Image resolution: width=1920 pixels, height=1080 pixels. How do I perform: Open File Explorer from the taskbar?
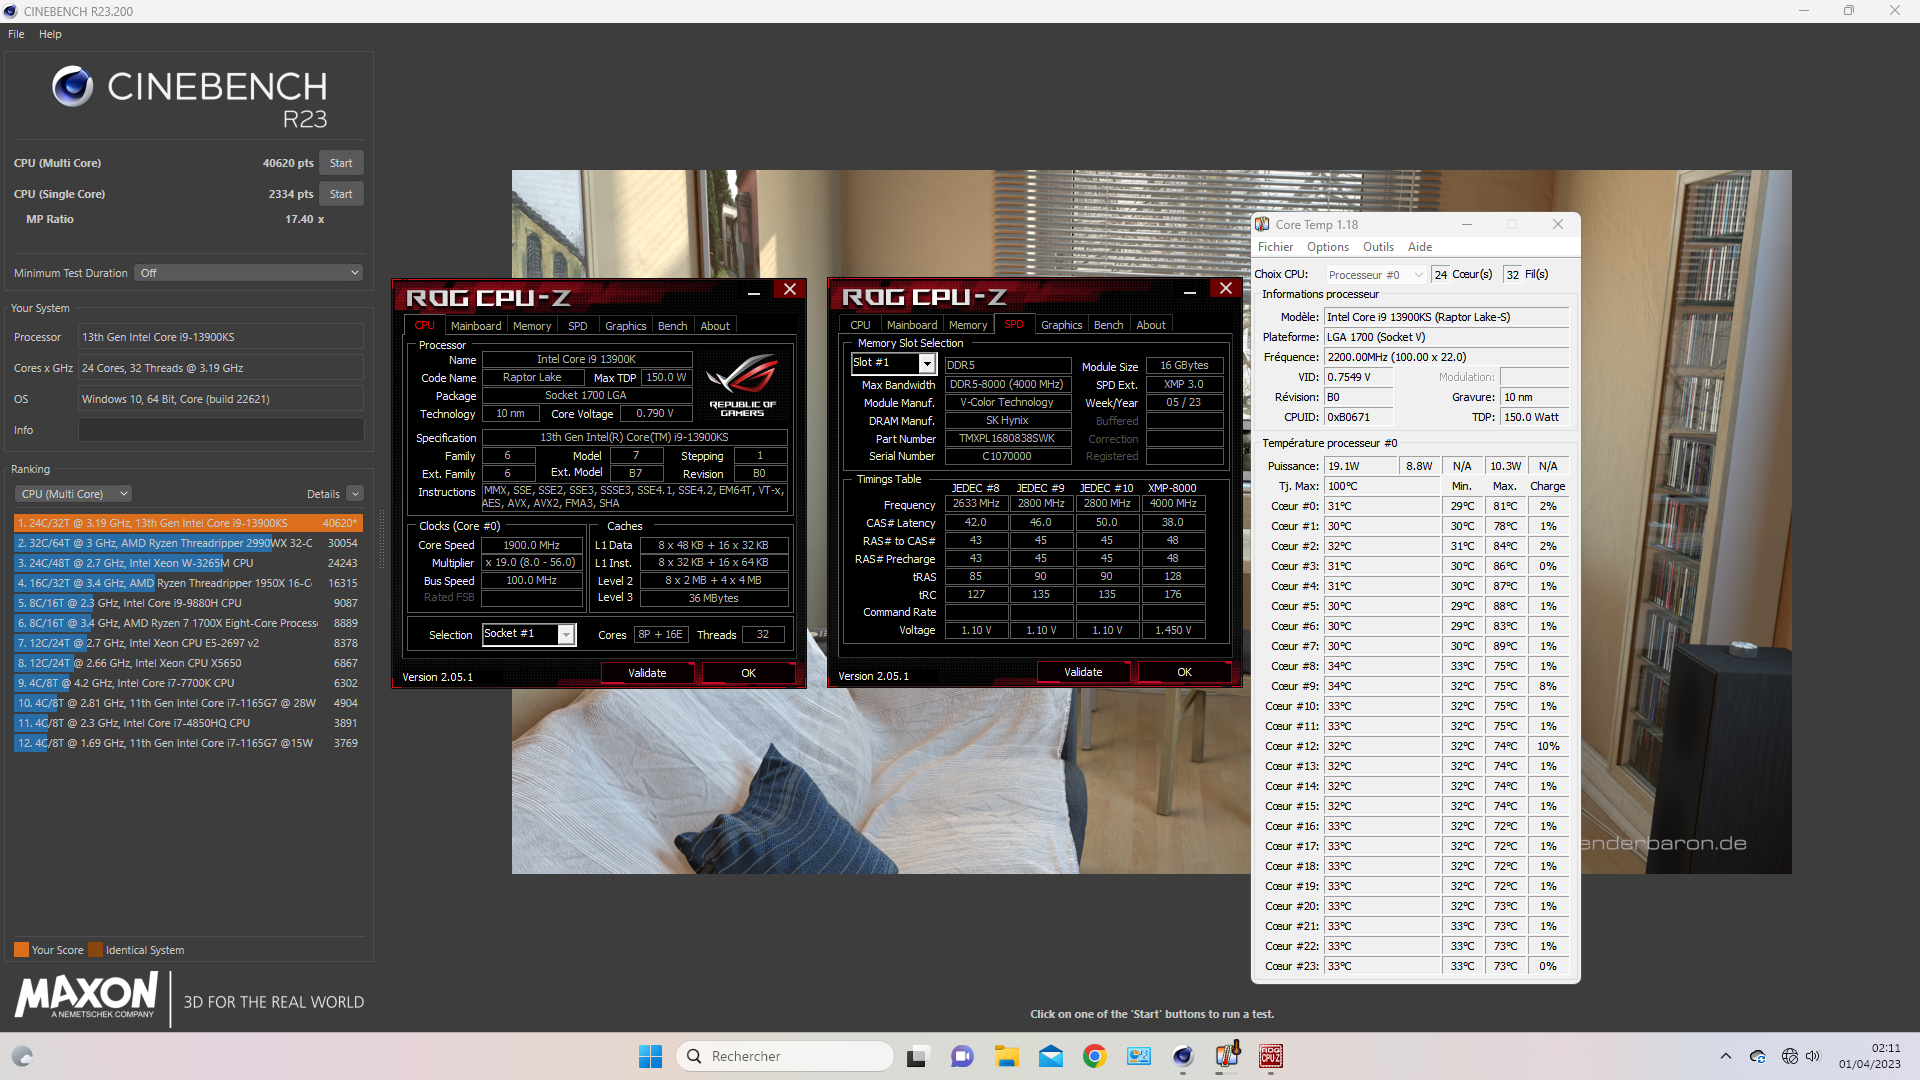pyautogui.click(x=1006, y=1056)
